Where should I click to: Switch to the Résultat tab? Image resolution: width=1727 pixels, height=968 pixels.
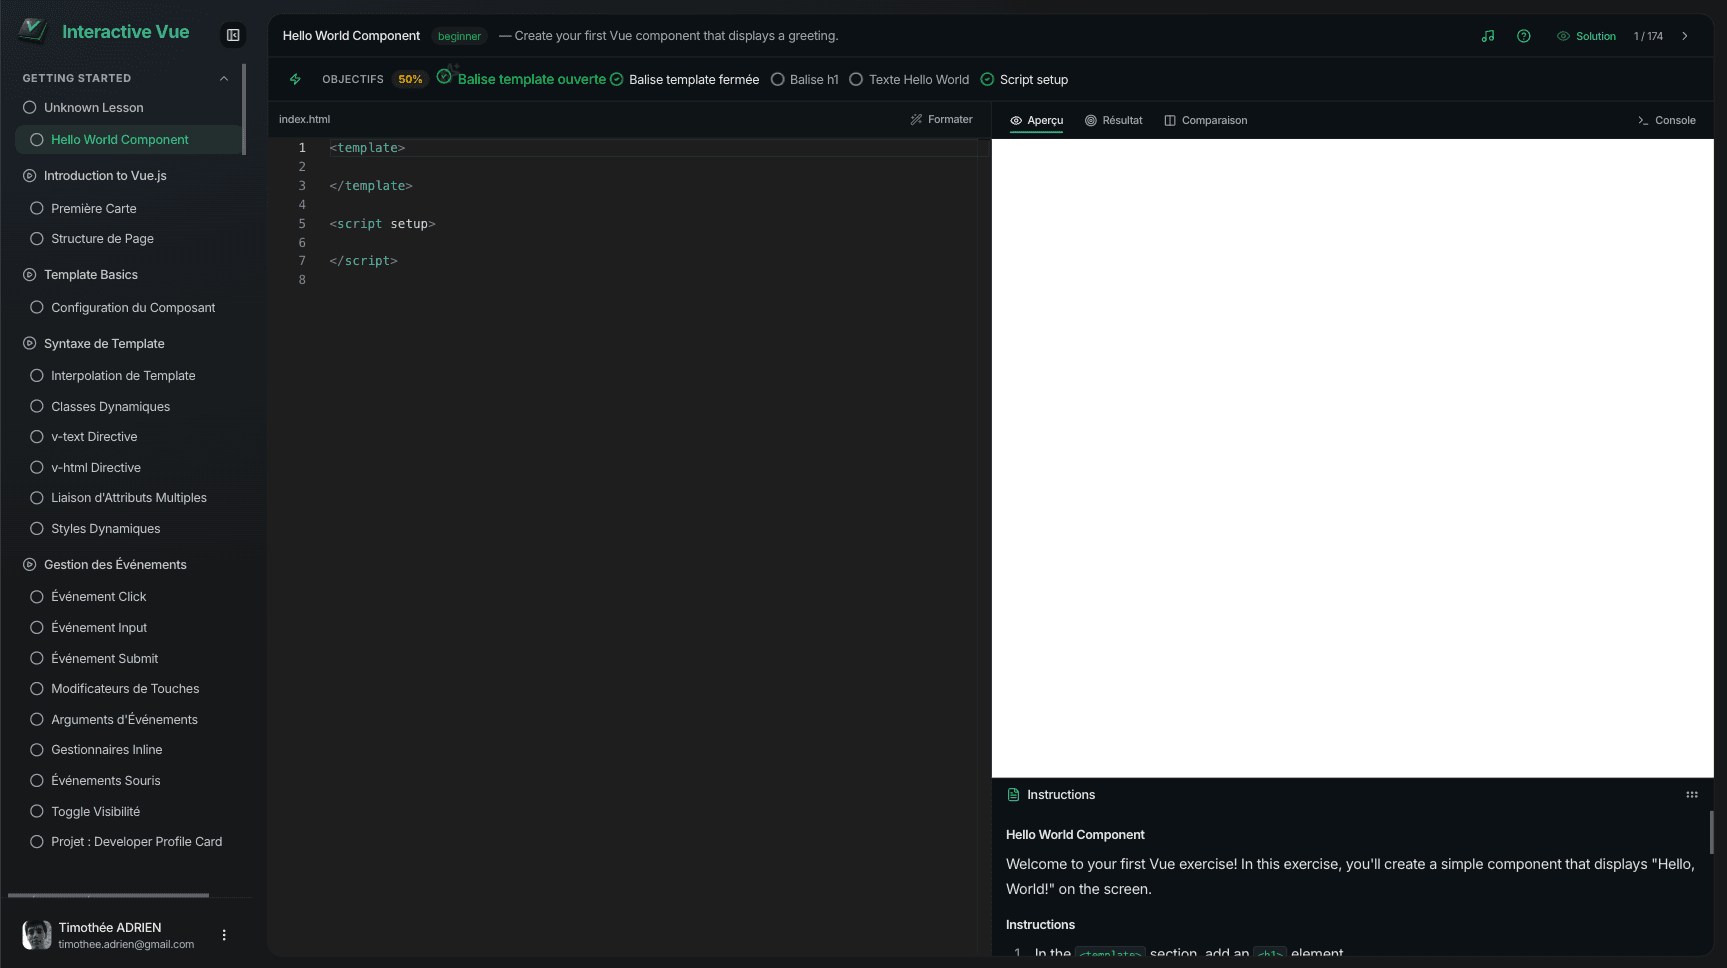pos(1113,120)
